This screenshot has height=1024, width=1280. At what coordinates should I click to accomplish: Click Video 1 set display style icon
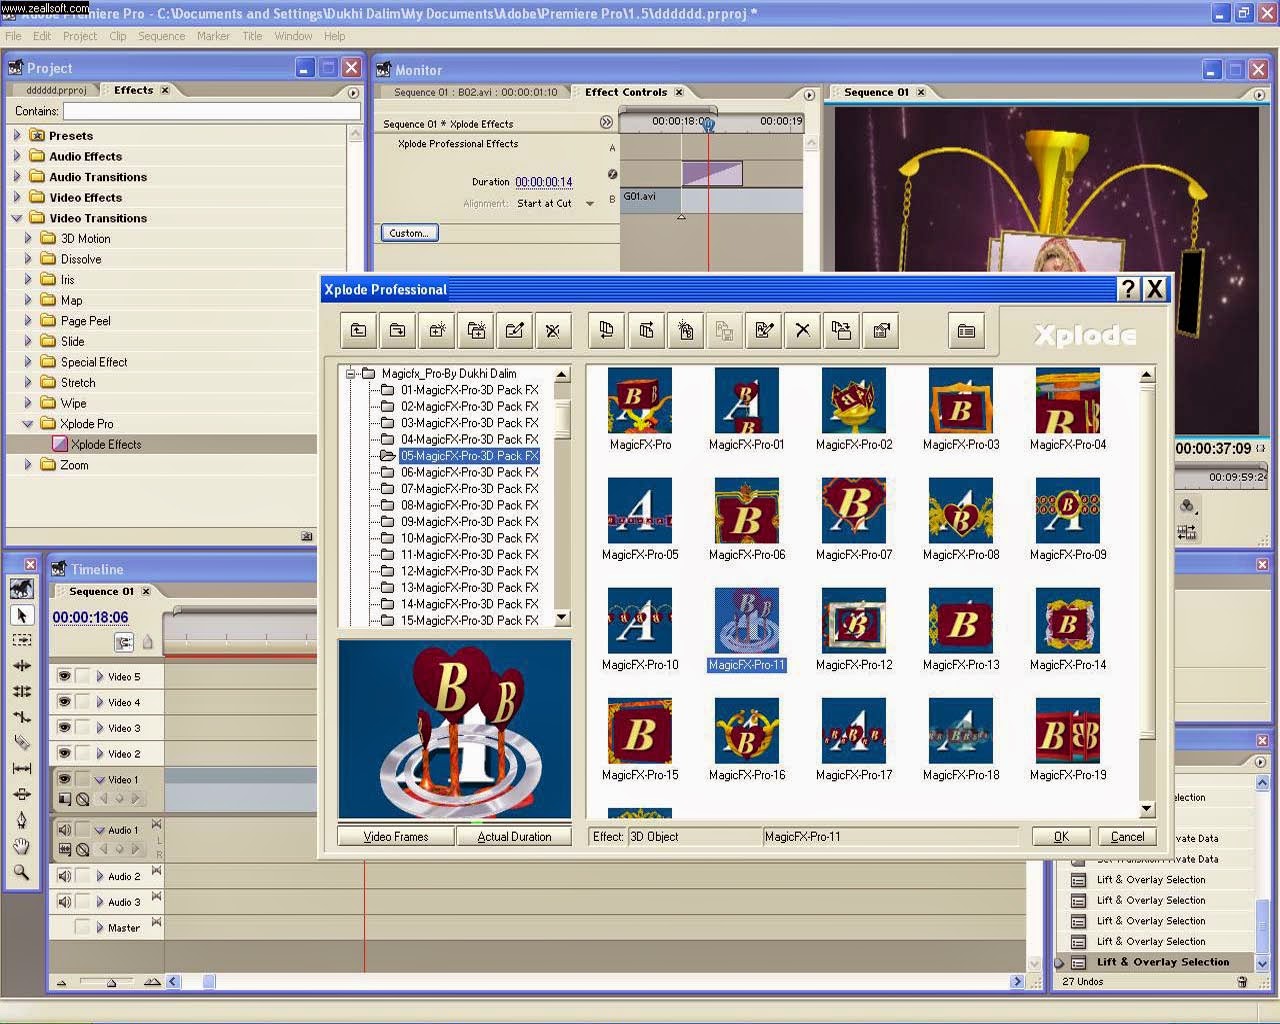(65, 799)
